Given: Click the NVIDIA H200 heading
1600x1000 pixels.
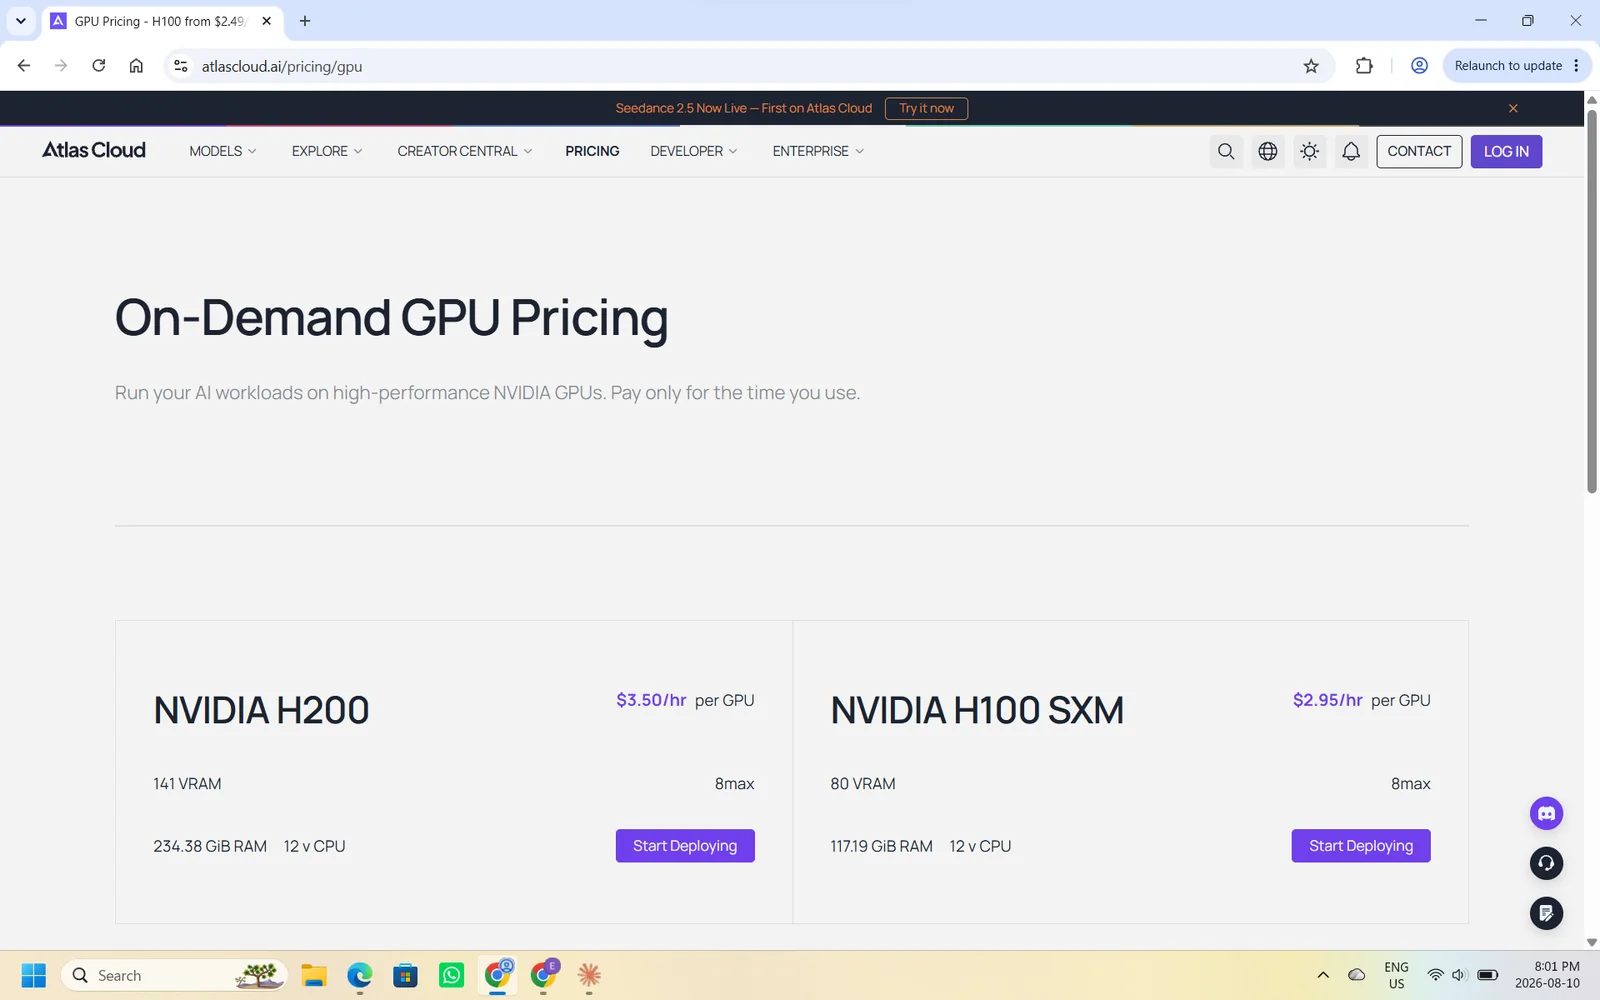Looking at the screenshot, I should 261,710.
